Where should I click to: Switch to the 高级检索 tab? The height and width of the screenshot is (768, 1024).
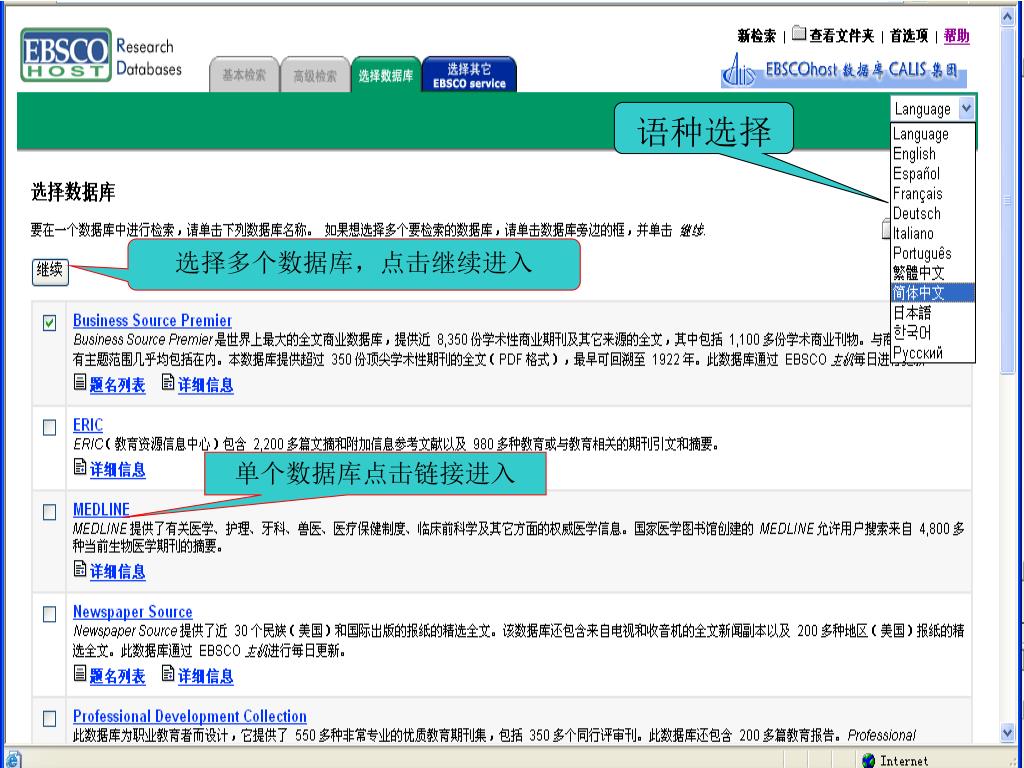(315, 75)
